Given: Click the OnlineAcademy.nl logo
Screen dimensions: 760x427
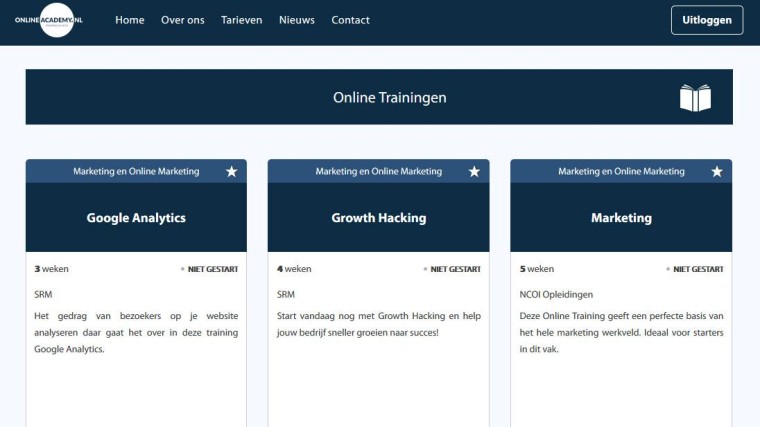Looking at the screenshot, I should click(x=49, y=20).
